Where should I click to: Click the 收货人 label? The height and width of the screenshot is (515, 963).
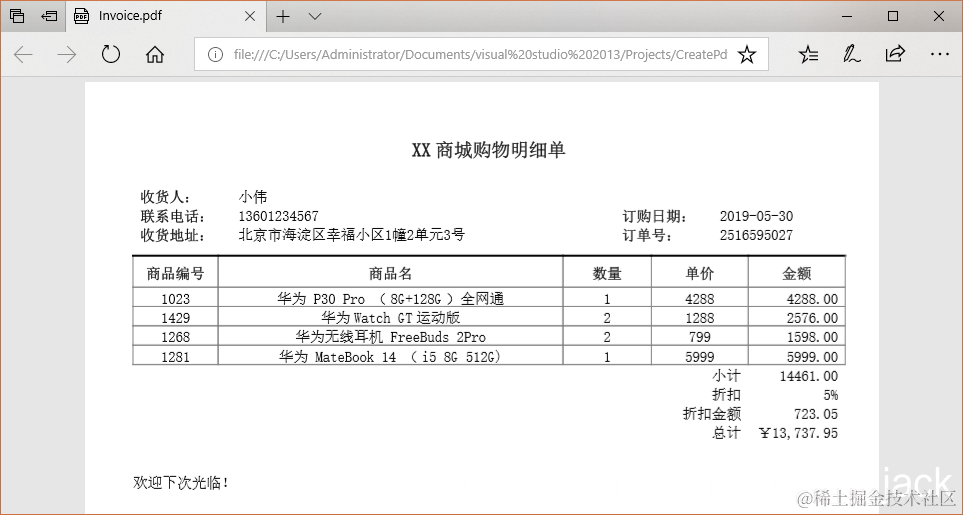tap(165, 197)
